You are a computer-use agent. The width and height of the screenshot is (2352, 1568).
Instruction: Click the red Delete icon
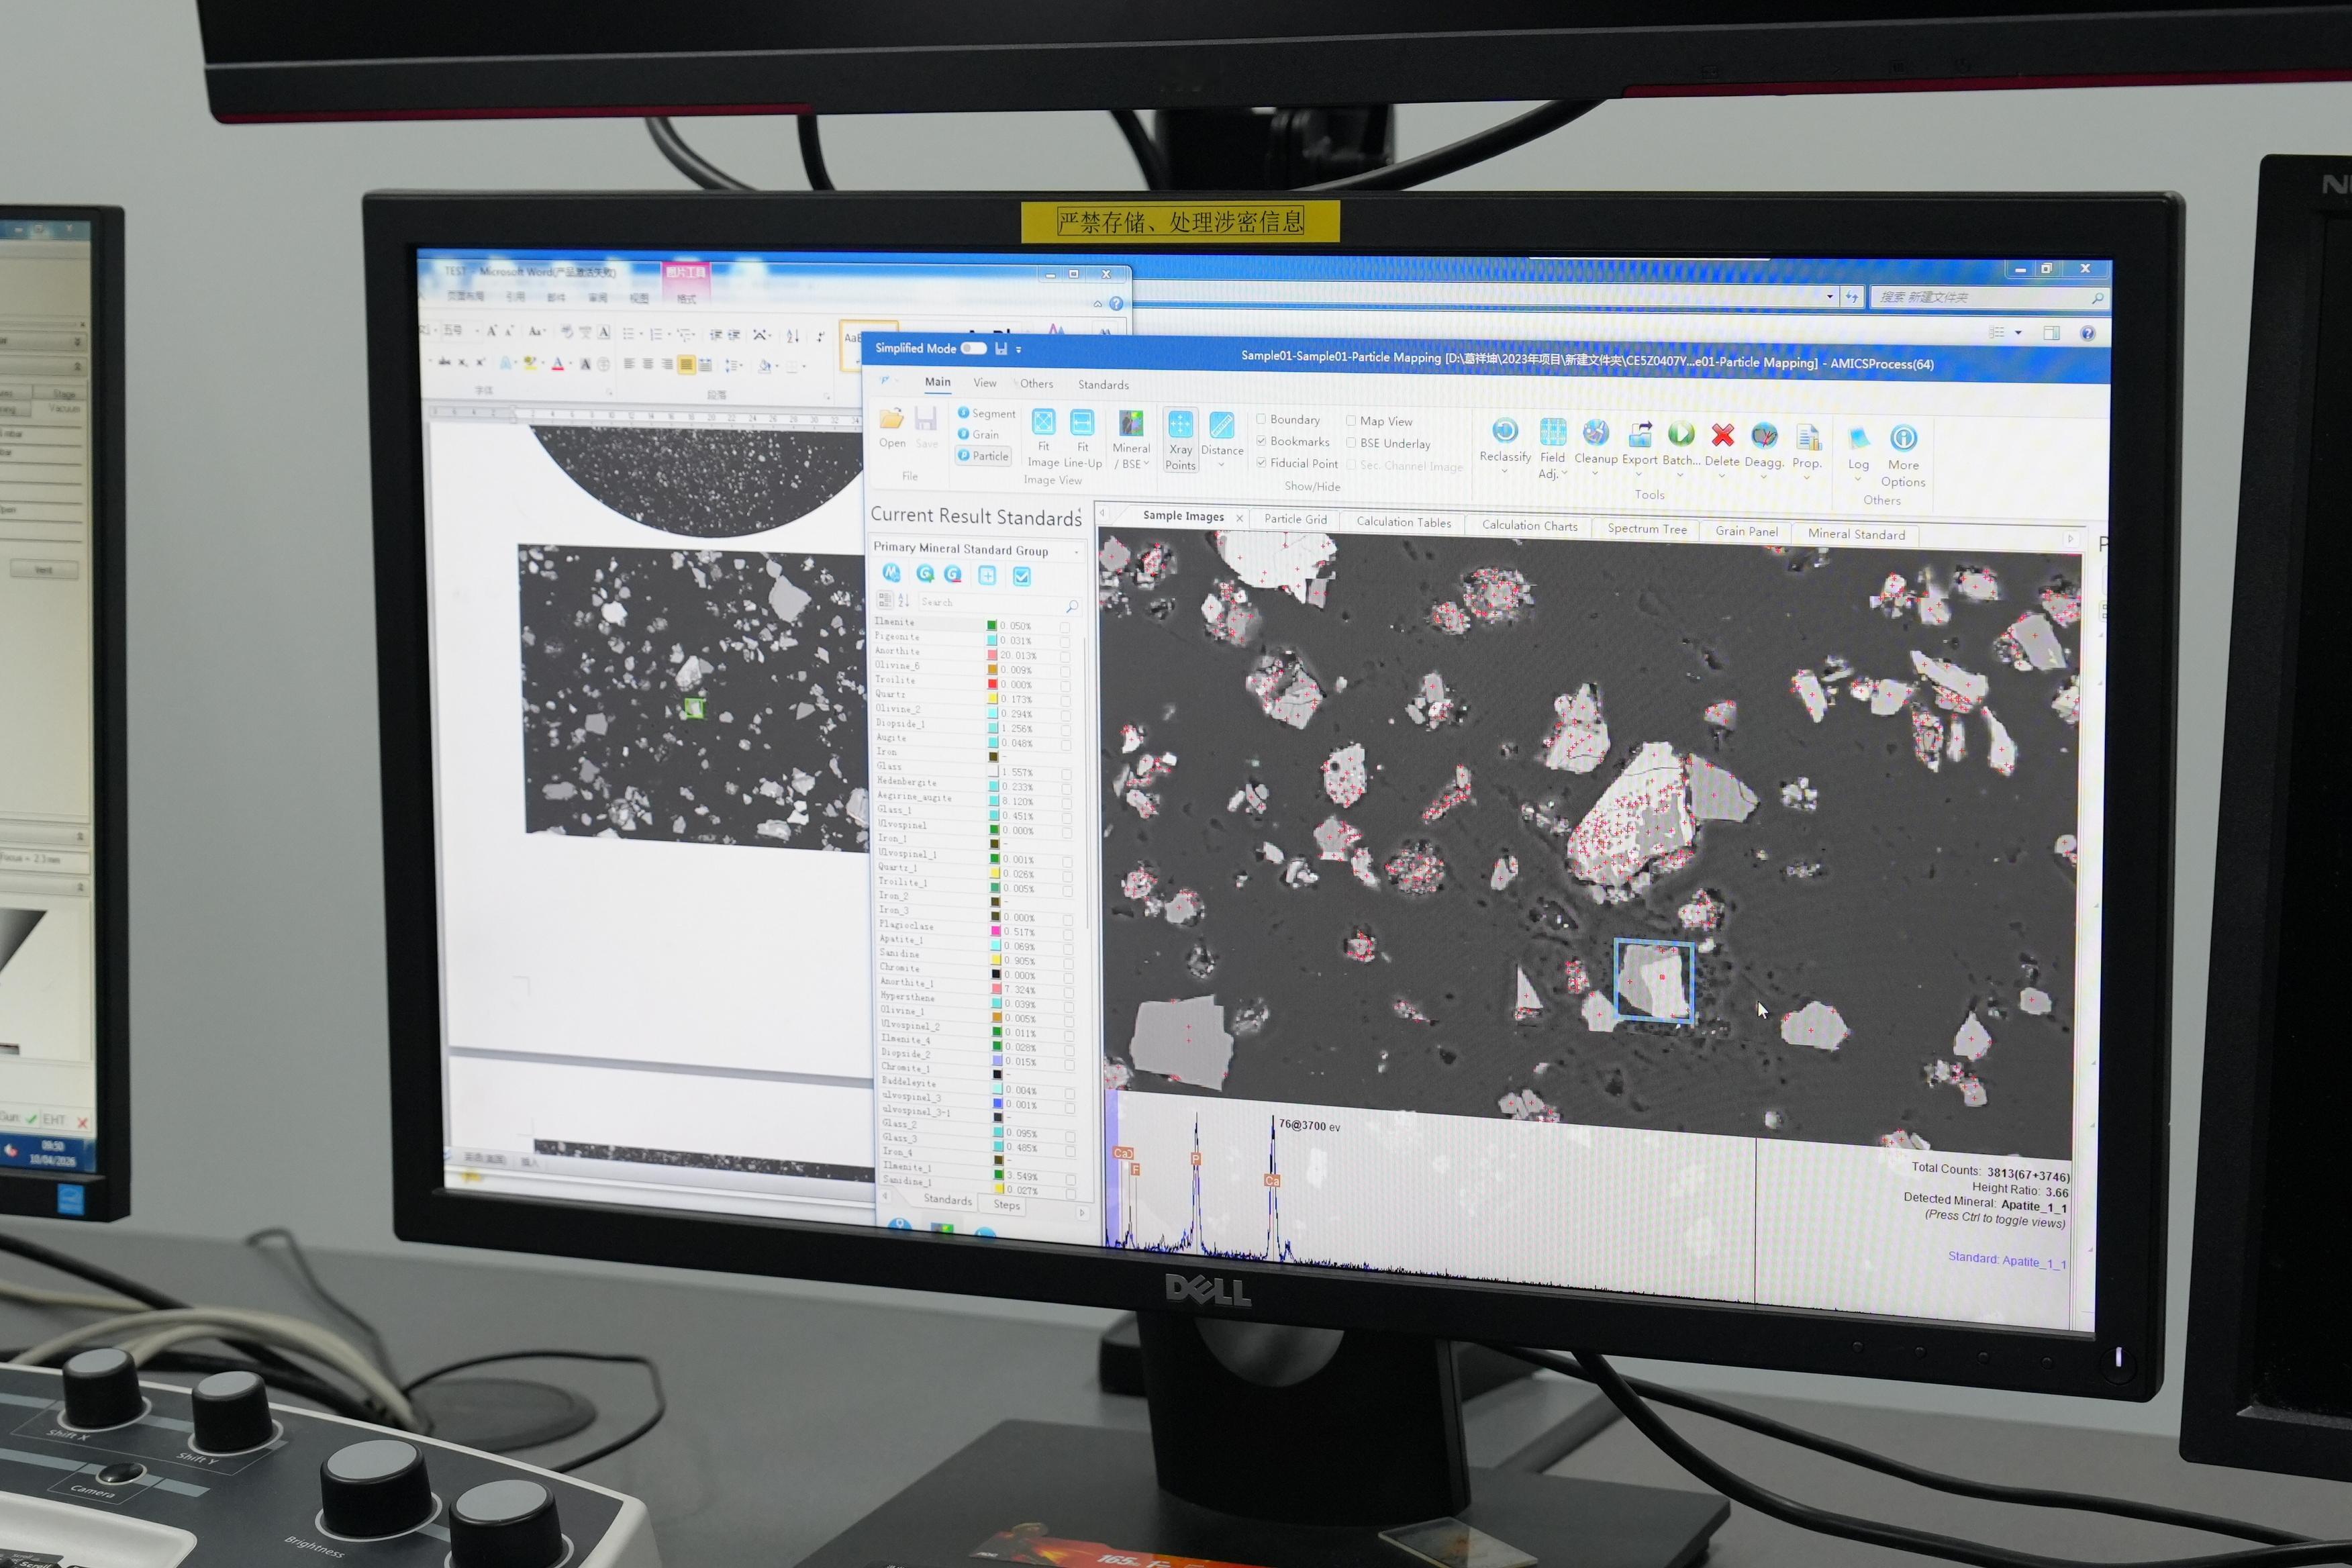click(1722, 436)
